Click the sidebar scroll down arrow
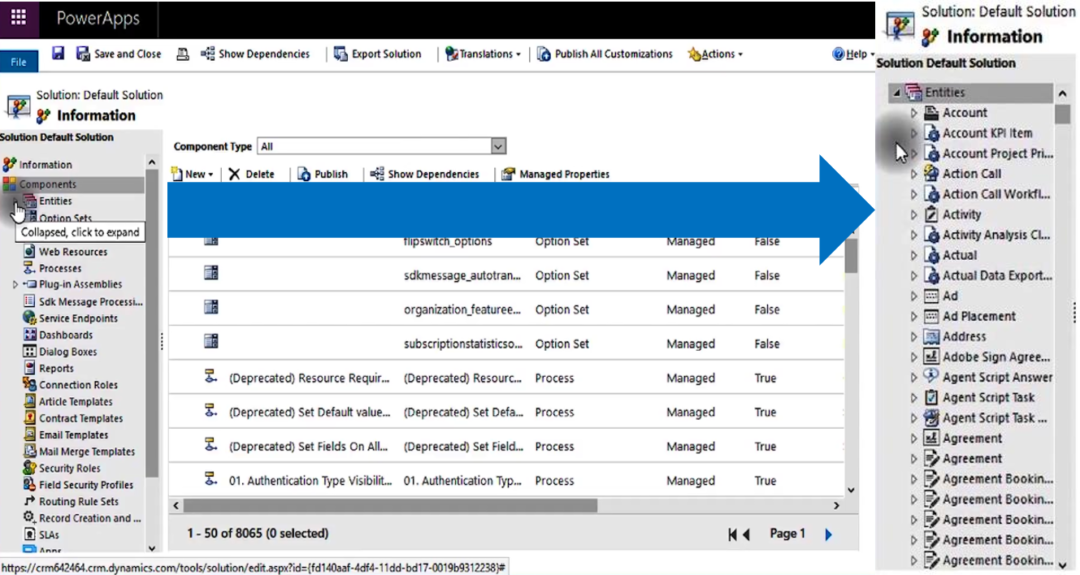The image size is (1080, 575). (152, 549)
